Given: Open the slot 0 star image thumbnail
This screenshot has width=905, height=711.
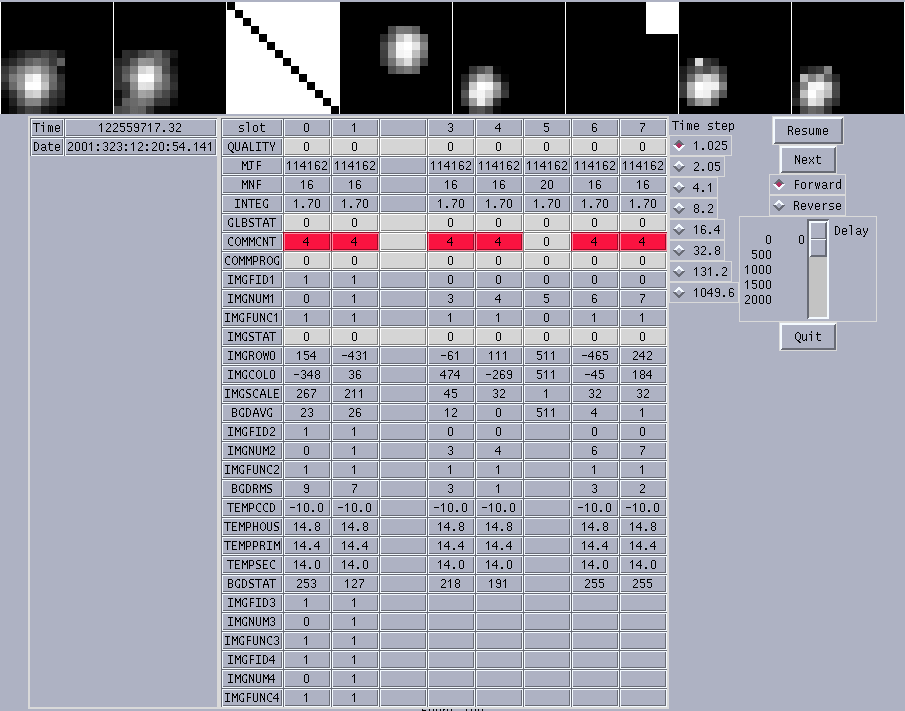Looking at the screenshot, I should coord(57,58).
